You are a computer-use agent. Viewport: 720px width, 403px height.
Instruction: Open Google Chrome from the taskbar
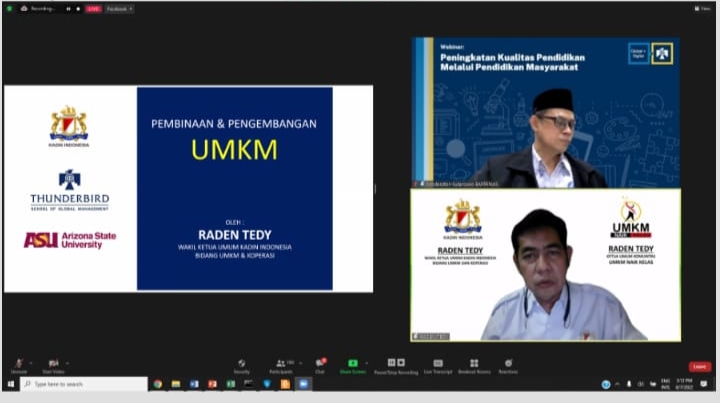(x=158, y=384)
